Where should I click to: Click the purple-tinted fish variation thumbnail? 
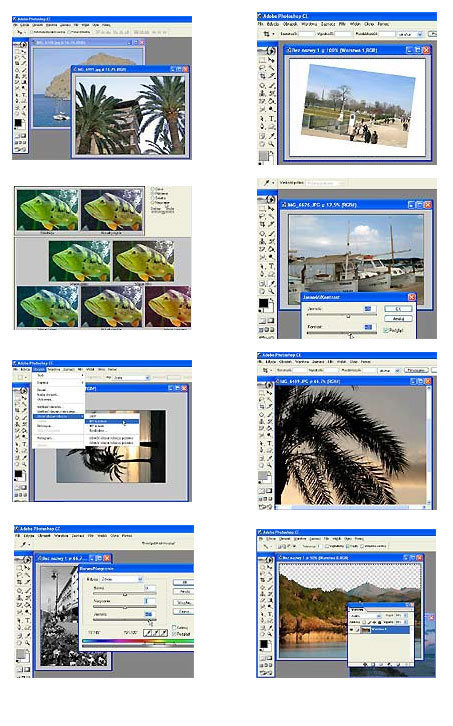168,307
